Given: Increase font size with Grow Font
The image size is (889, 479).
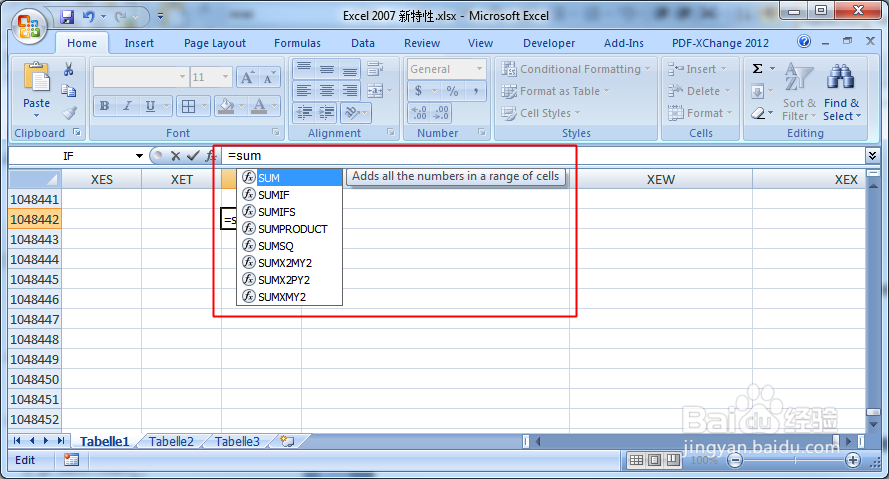Looking at the screenshot, I should pyautogui.click(x=247, y=78).
